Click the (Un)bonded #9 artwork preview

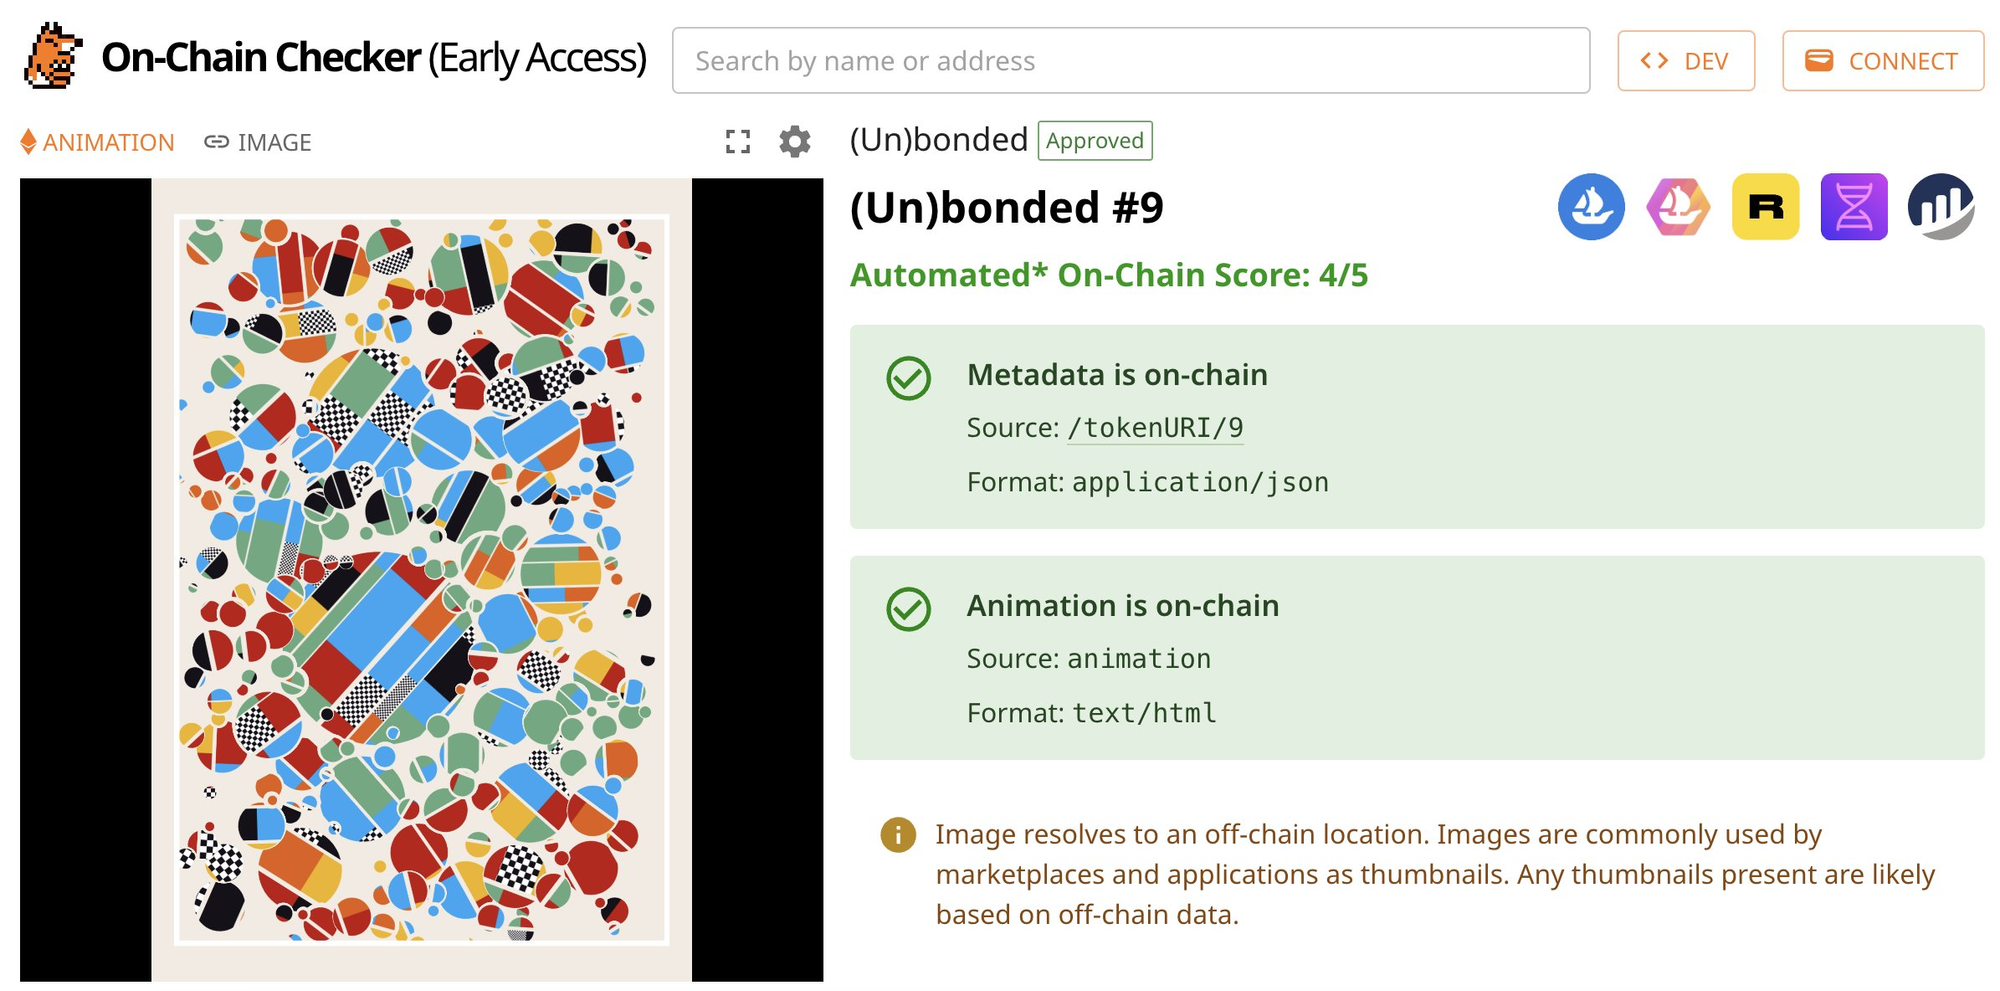421,580
